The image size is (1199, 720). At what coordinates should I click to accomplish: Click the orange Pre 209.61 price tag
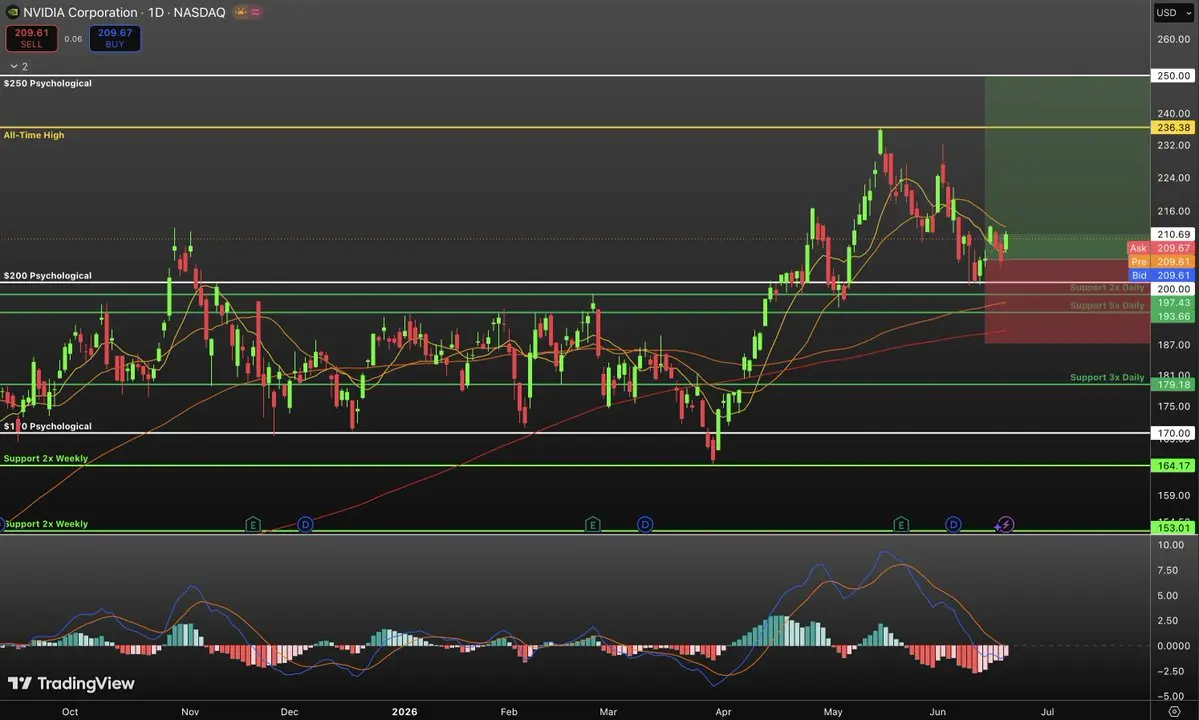click(1161, 261)
